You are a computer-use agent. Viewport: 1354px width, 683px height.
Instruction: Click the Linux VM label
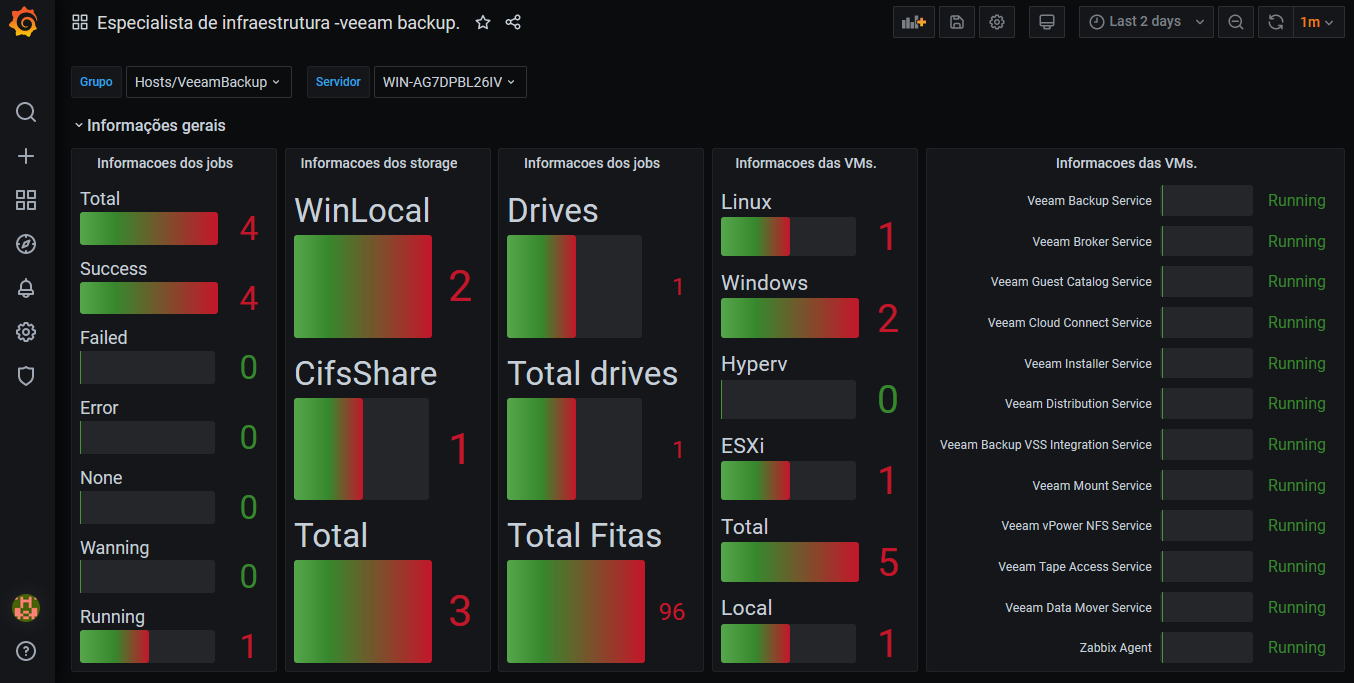click(x=746, y=202)
